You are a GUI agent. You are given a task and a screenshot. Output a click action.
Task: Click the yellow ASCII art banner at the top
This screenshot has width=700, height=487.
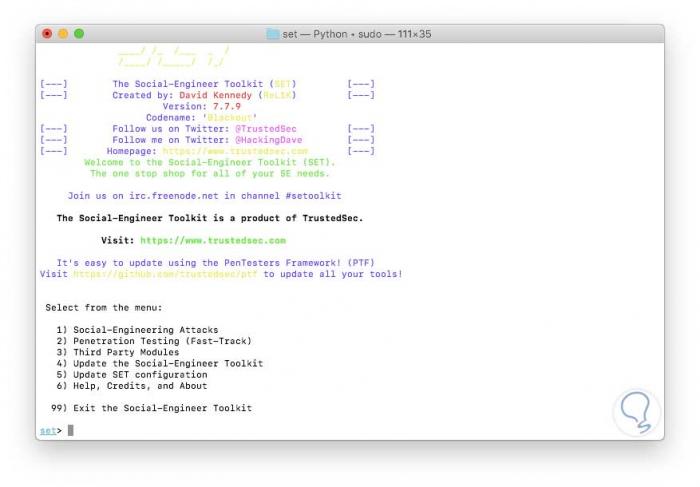coord(174,57)
